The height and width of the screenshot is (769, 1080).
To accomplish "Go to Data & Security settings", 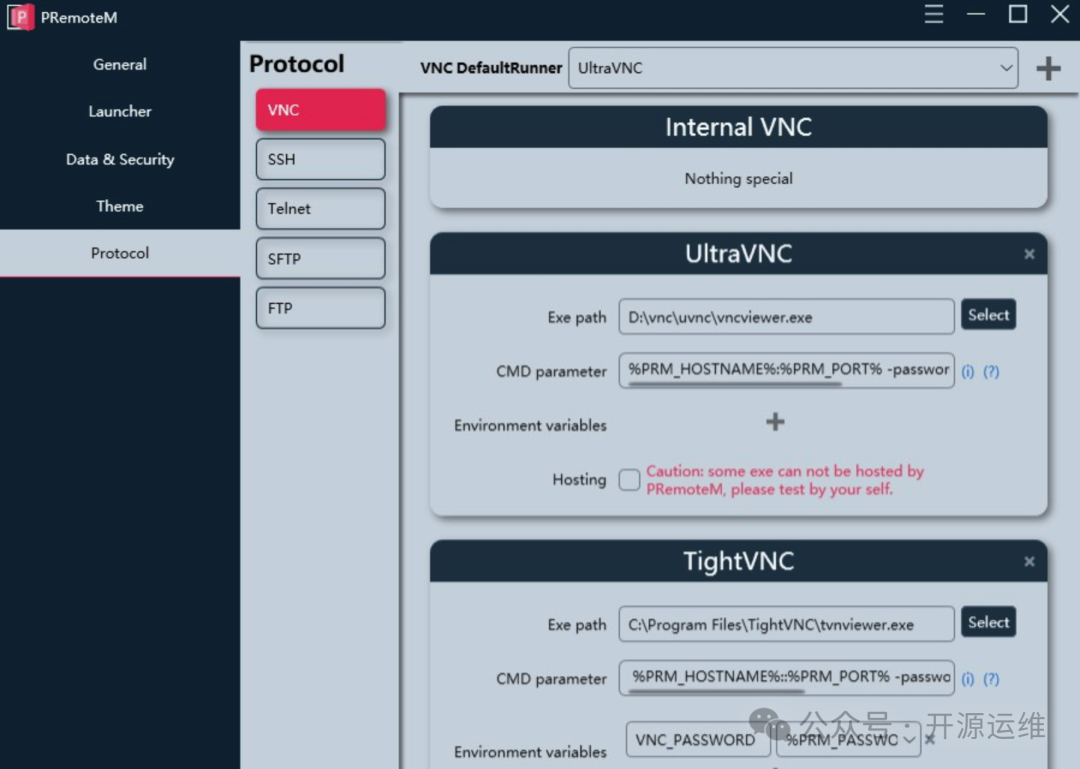I will [x=120, y=159].
